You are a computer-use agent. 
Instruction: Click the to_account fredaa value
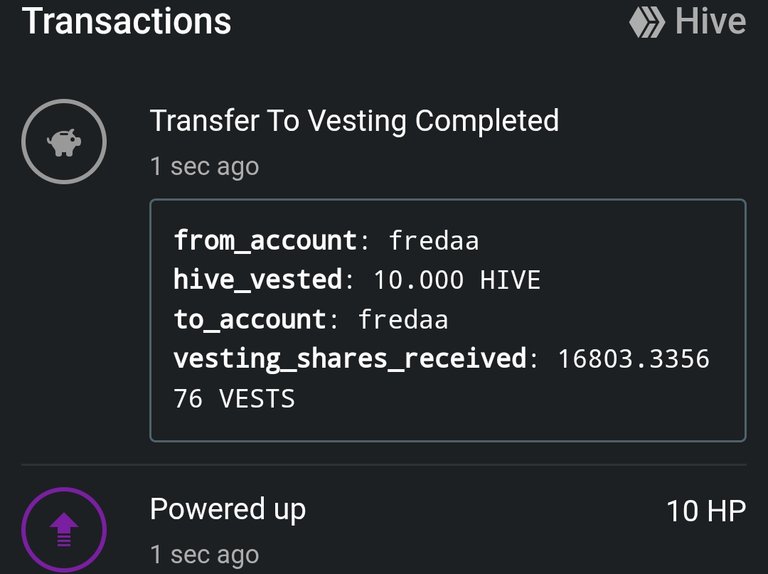pos(403,320)
